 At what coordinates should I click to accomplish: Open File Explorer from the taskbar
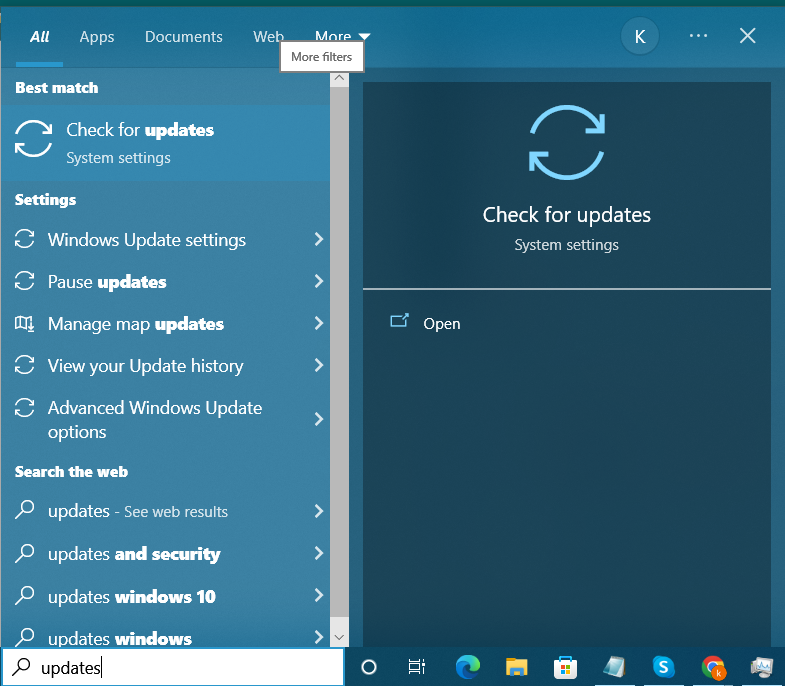[x=517, y=667]
